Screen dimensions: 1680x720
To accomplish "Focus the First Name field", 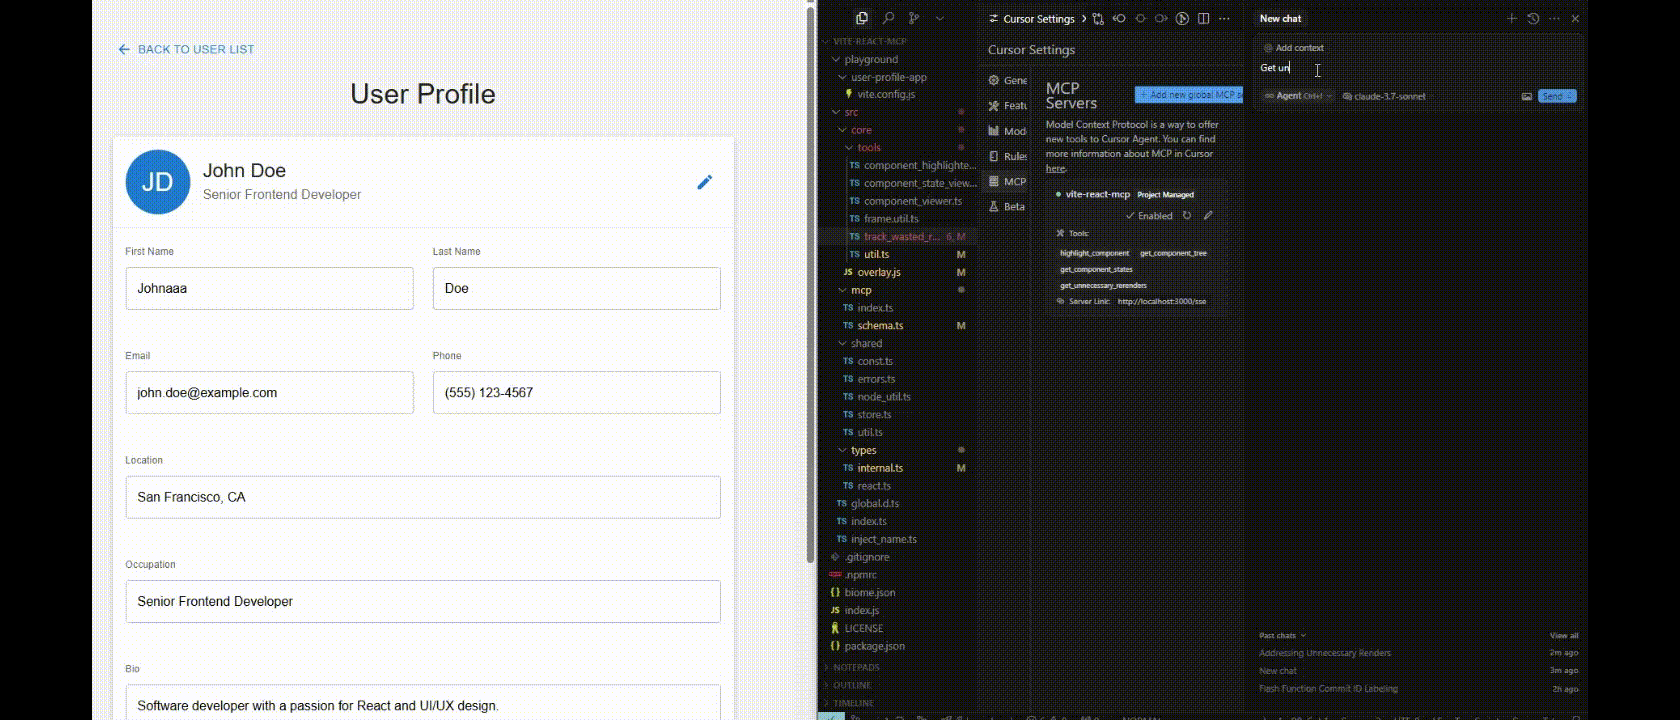I will (269, 288).
